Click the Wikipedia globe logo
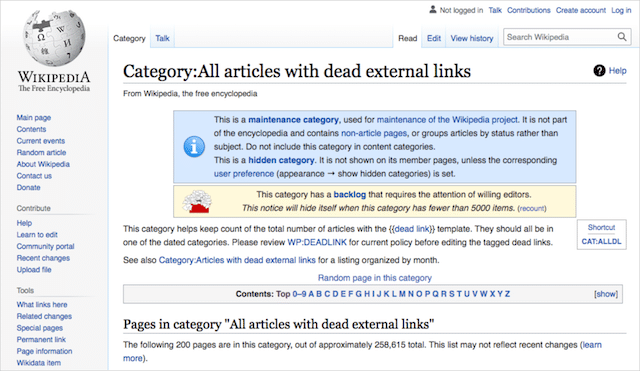 point(54,38)
